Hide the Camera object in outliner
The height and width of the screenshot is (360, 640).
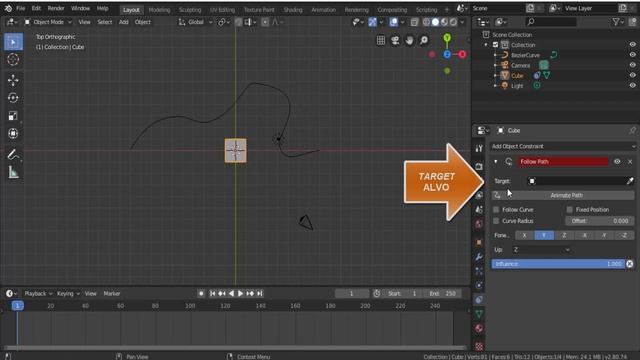point(632,65)
